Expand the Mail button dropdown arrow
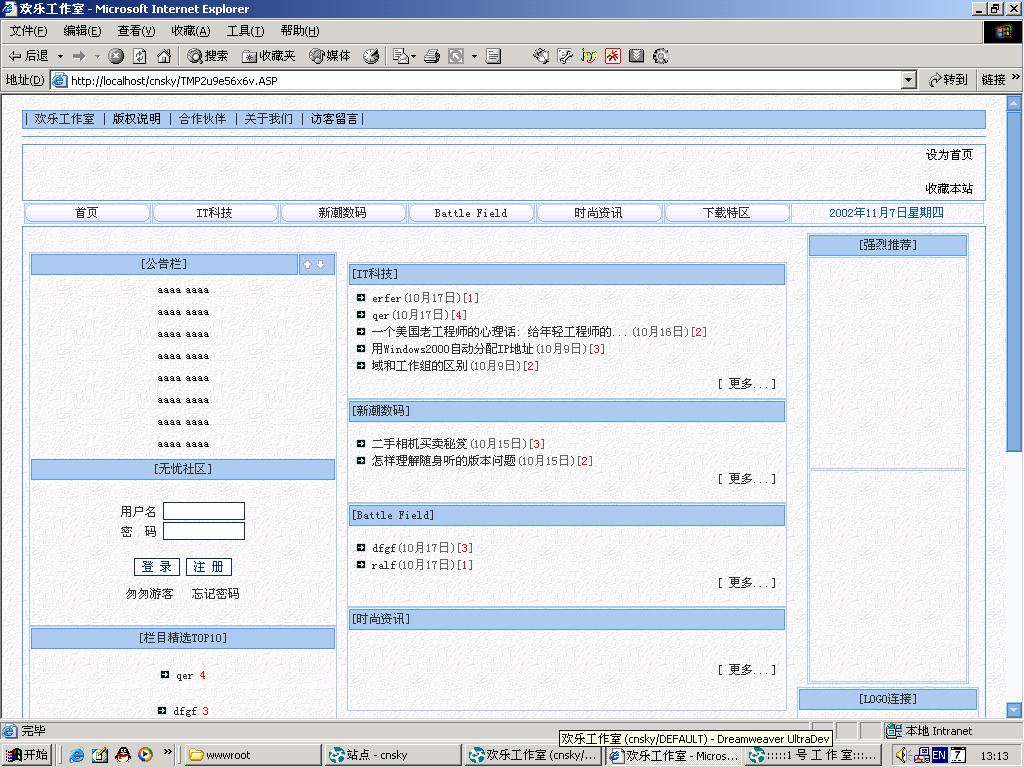The height and width of the screenshot is (768, 1024). (412, 56)
